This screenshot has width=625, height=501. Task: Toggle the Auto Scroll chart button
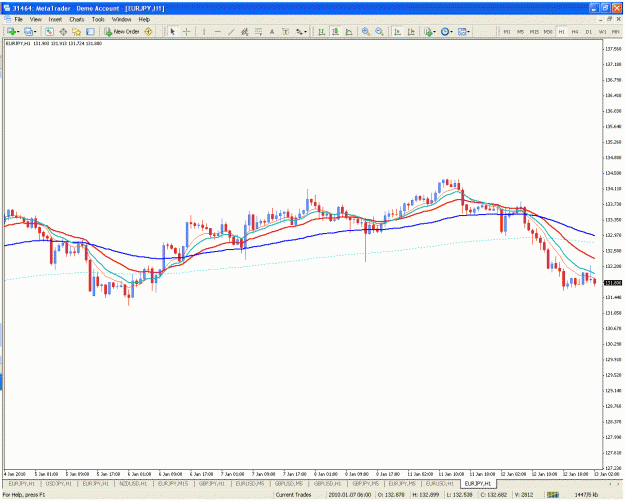[397, 31]
